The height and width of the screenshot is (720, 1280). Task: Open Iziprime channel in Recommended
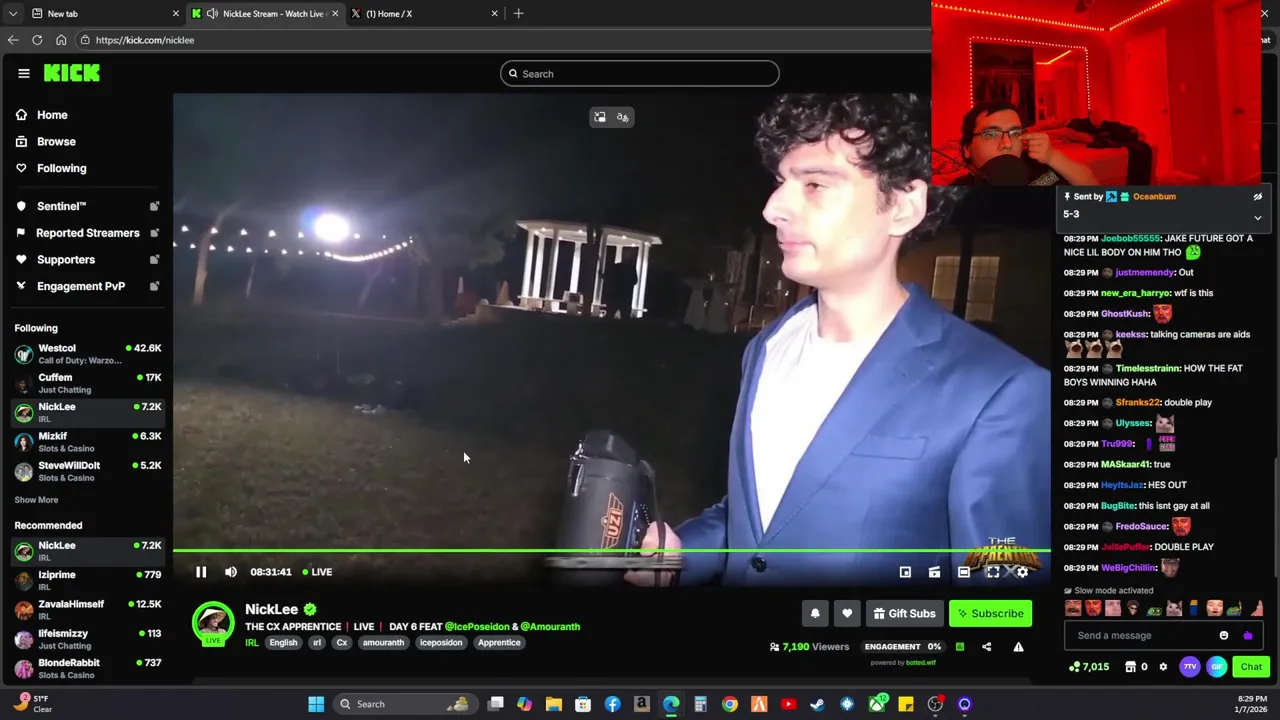87,580
